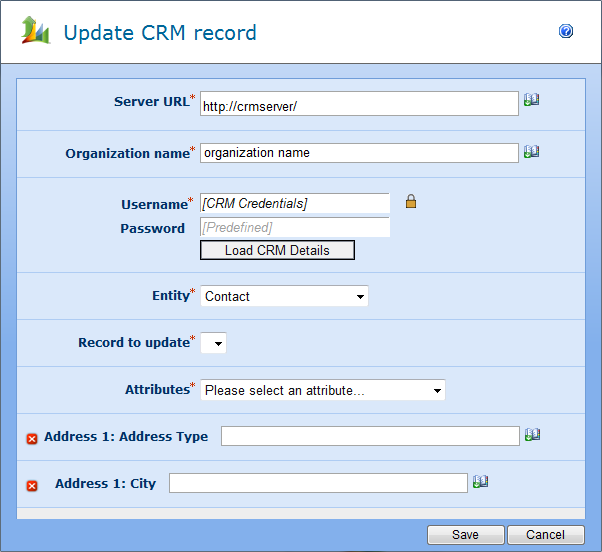Open lookup icon beside City field
This screenshot has height=552, width=602.
coord(480,482)
